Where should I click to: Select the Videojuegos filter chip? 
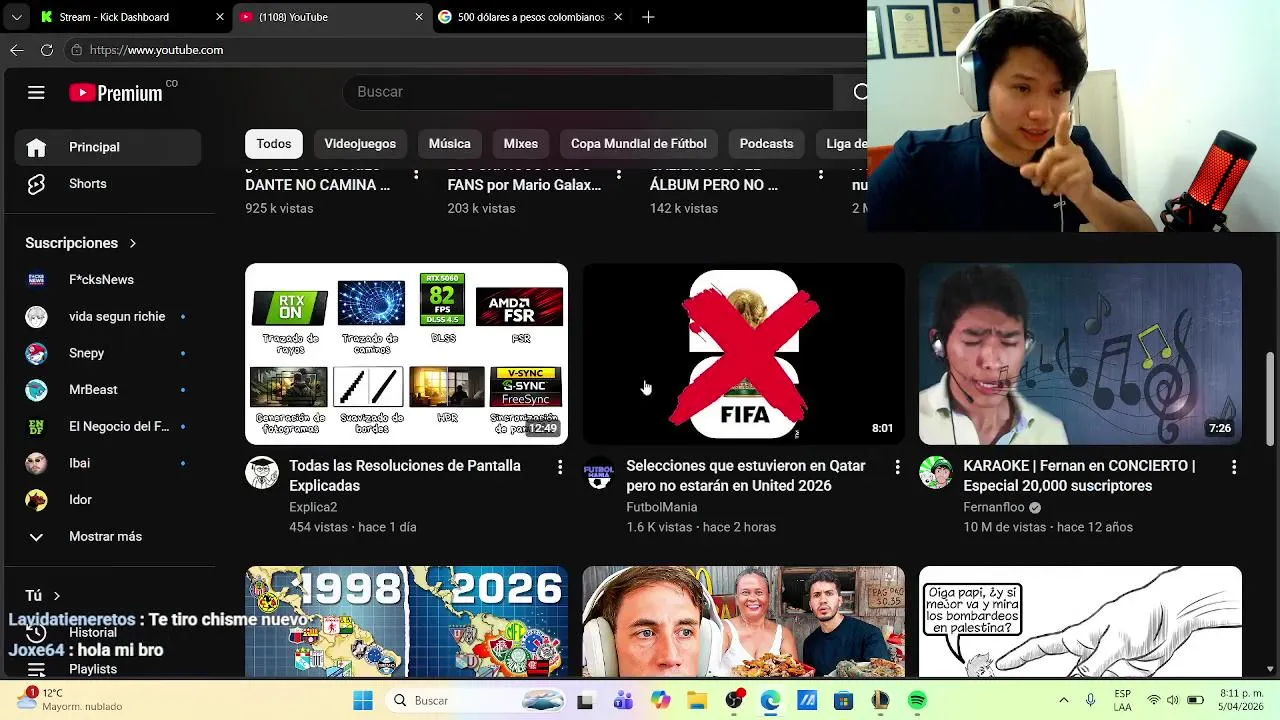(360, 144)
